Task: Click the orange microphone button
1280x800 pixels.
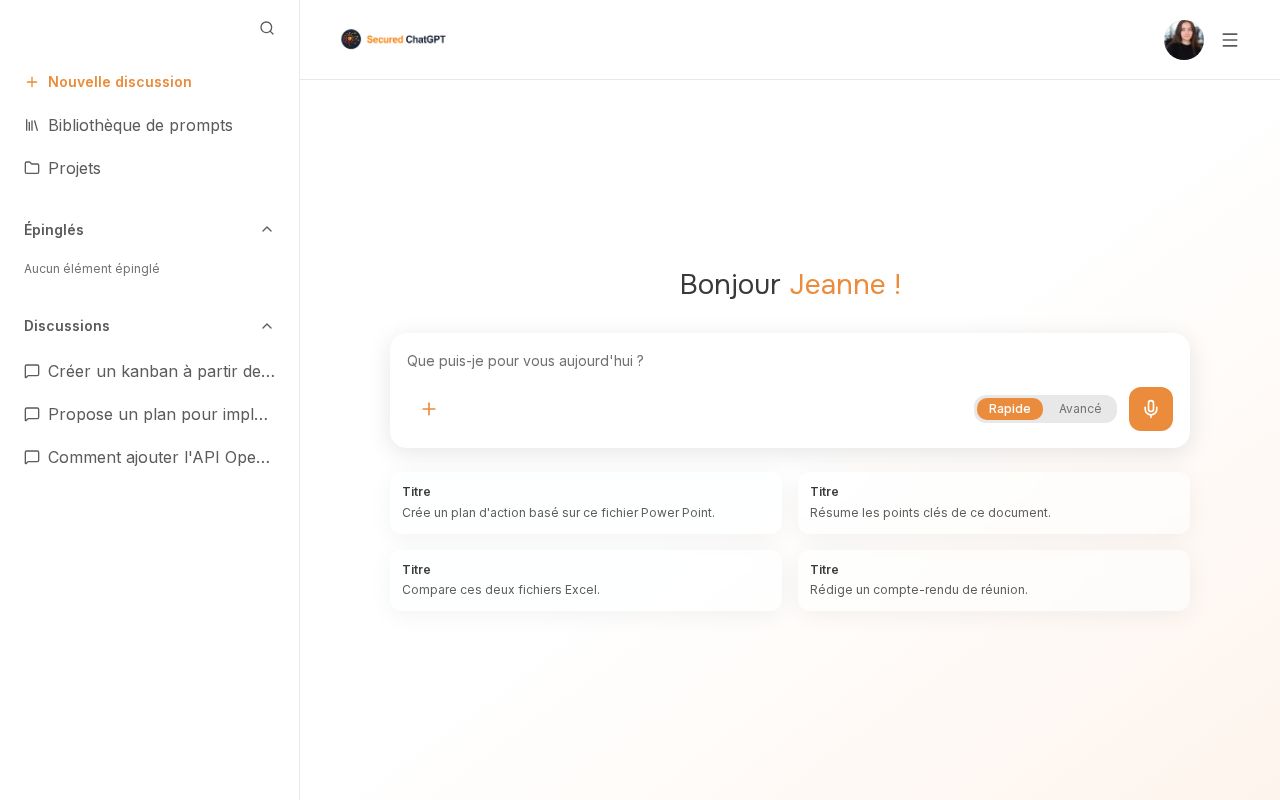Action: click(x=1151, y=409)
